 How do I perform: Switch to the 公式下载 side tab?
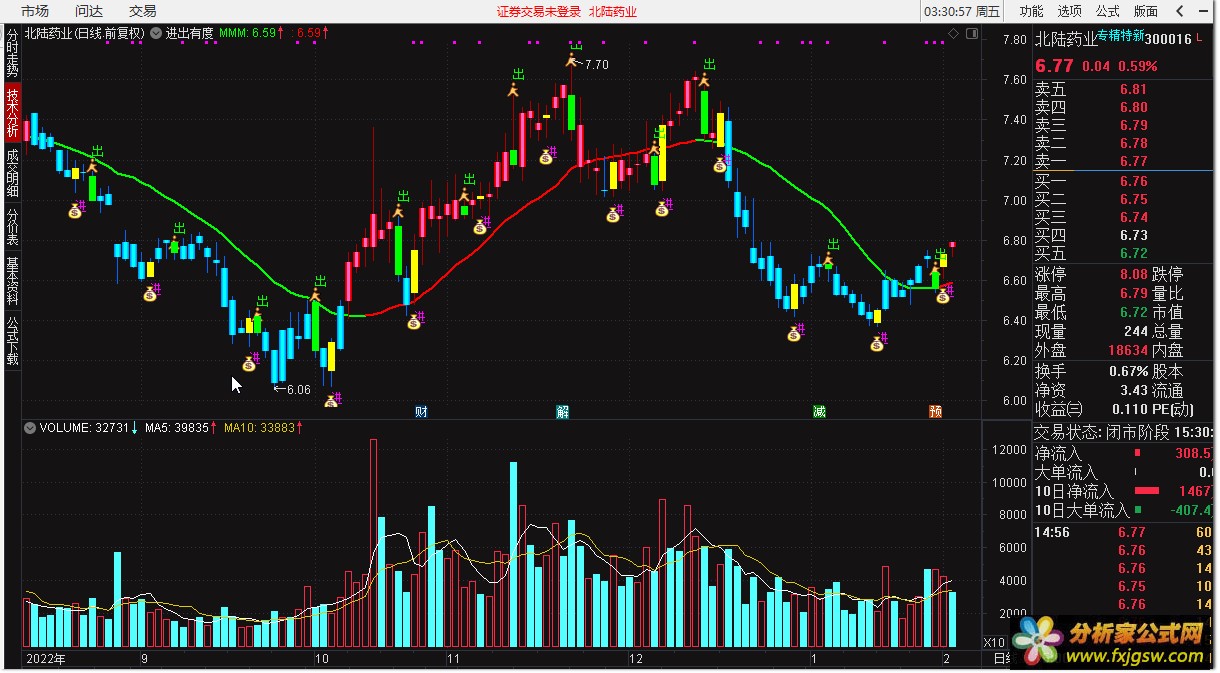(12, 340)
